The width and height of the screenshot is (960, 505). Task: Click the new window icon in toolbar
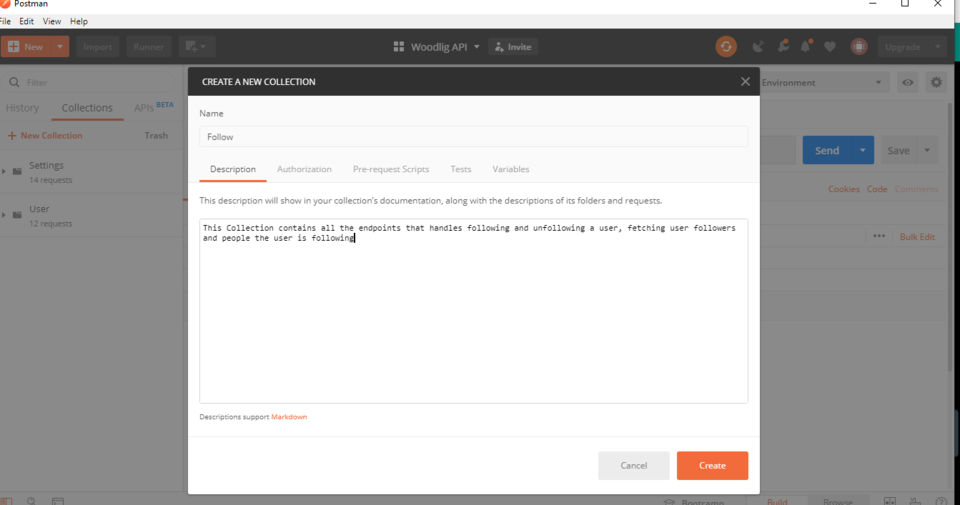196,47
